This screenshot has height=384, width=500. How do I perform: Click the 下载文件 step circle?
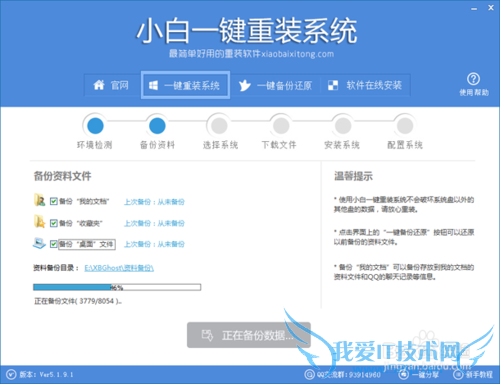pos(281,126)
